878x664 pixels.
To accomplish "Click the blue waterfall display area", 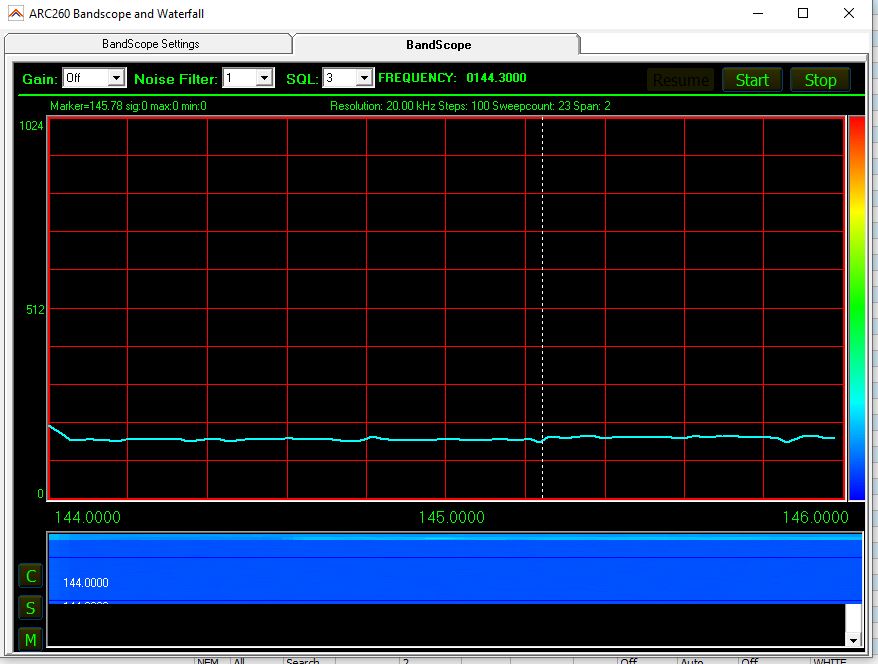I will 455,569.
